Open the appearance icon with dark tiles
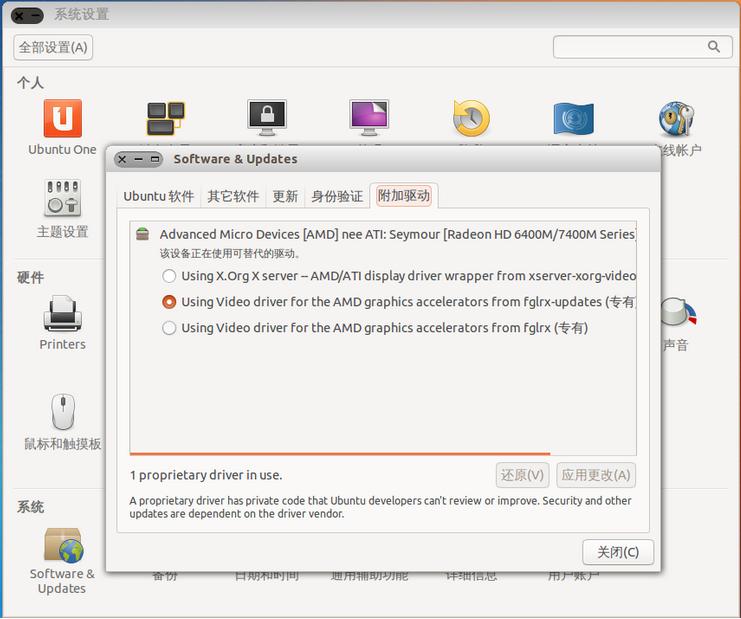 (165, 118)
